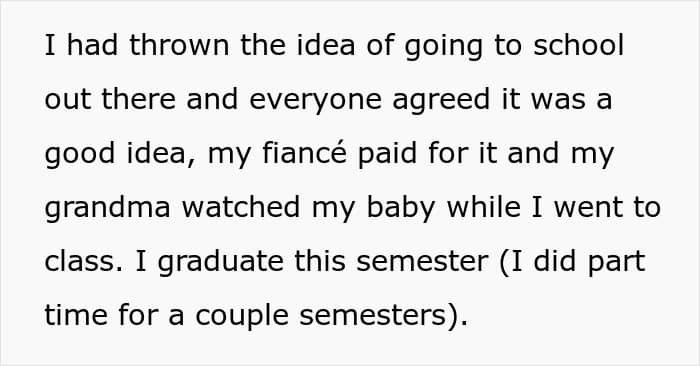Select the word "couple" in the last line
Viewport: 700px width, 366px height.
pos(242,316)
